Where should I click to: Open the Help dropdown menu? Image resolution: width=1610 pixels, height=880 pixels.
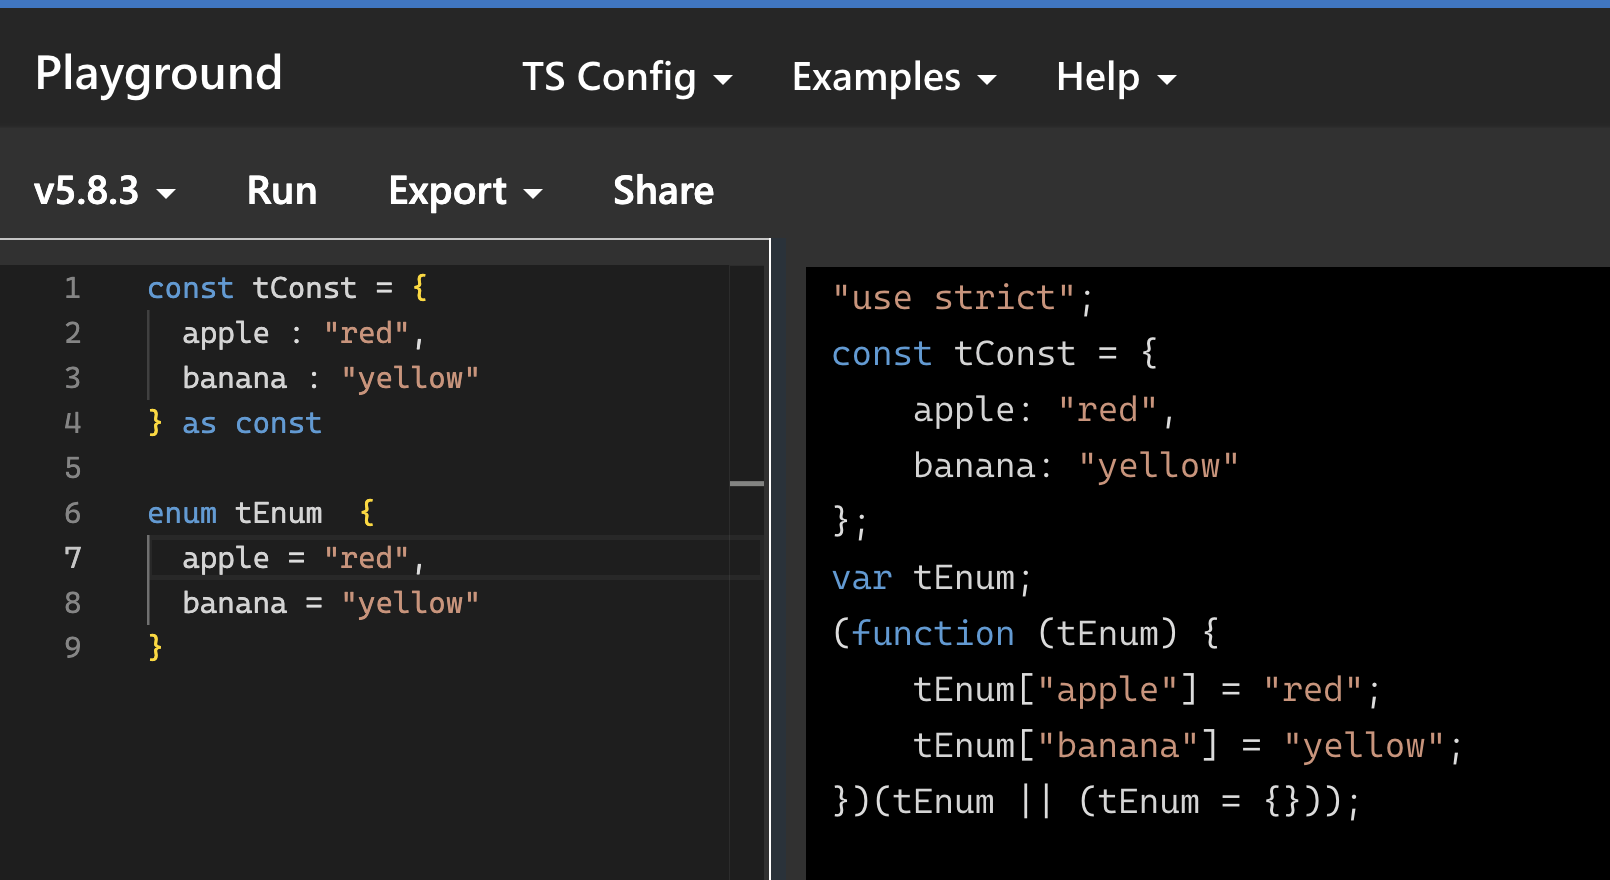coord(1116,77)
